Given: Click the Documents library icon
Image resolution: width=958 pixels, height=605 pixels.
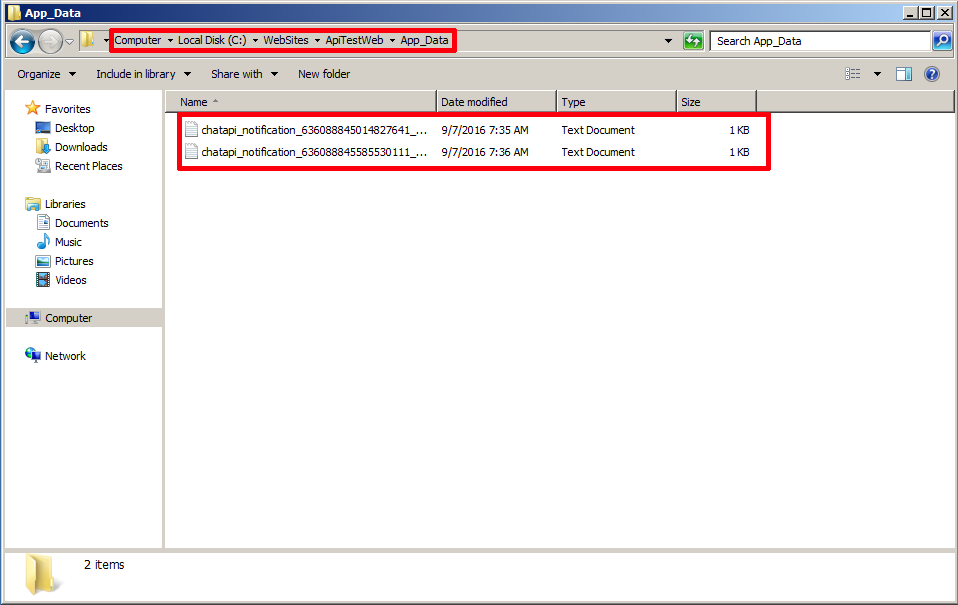Looking at the screenshot, I should [x=43, y=222].
